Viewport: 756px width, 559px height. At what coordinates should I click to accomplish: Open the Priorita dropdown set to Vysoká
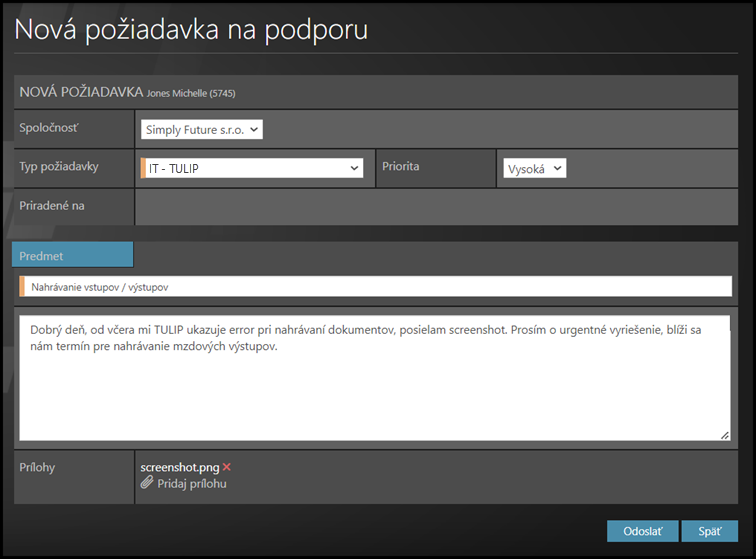[x=535, y=168]
